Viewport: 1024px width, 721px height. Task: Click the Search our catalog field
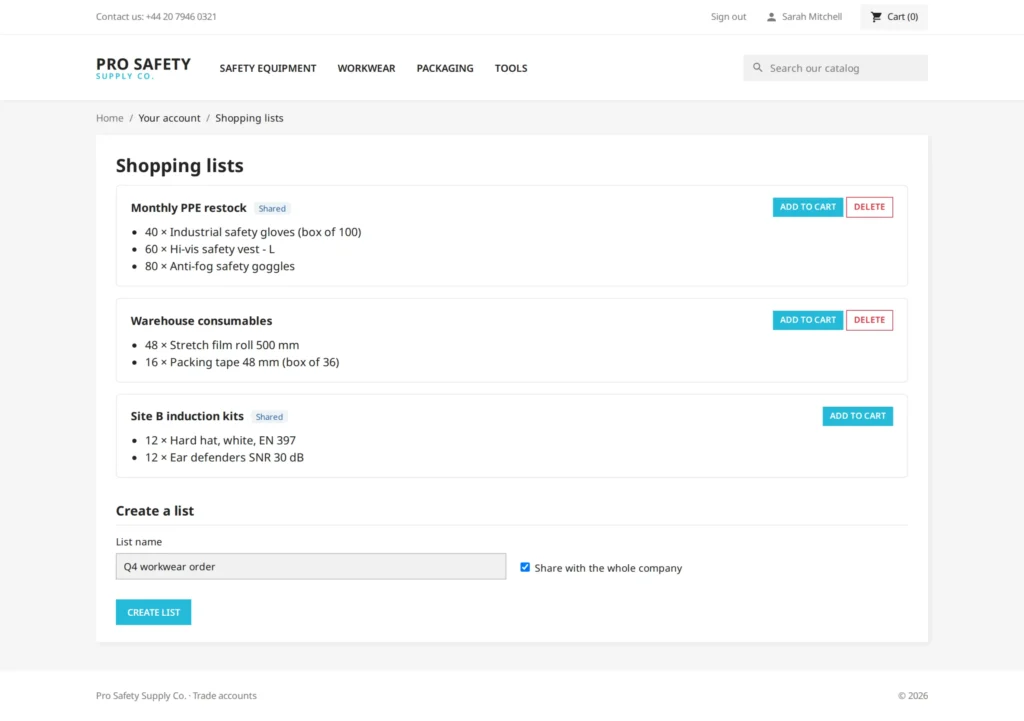tap(835, 68)
